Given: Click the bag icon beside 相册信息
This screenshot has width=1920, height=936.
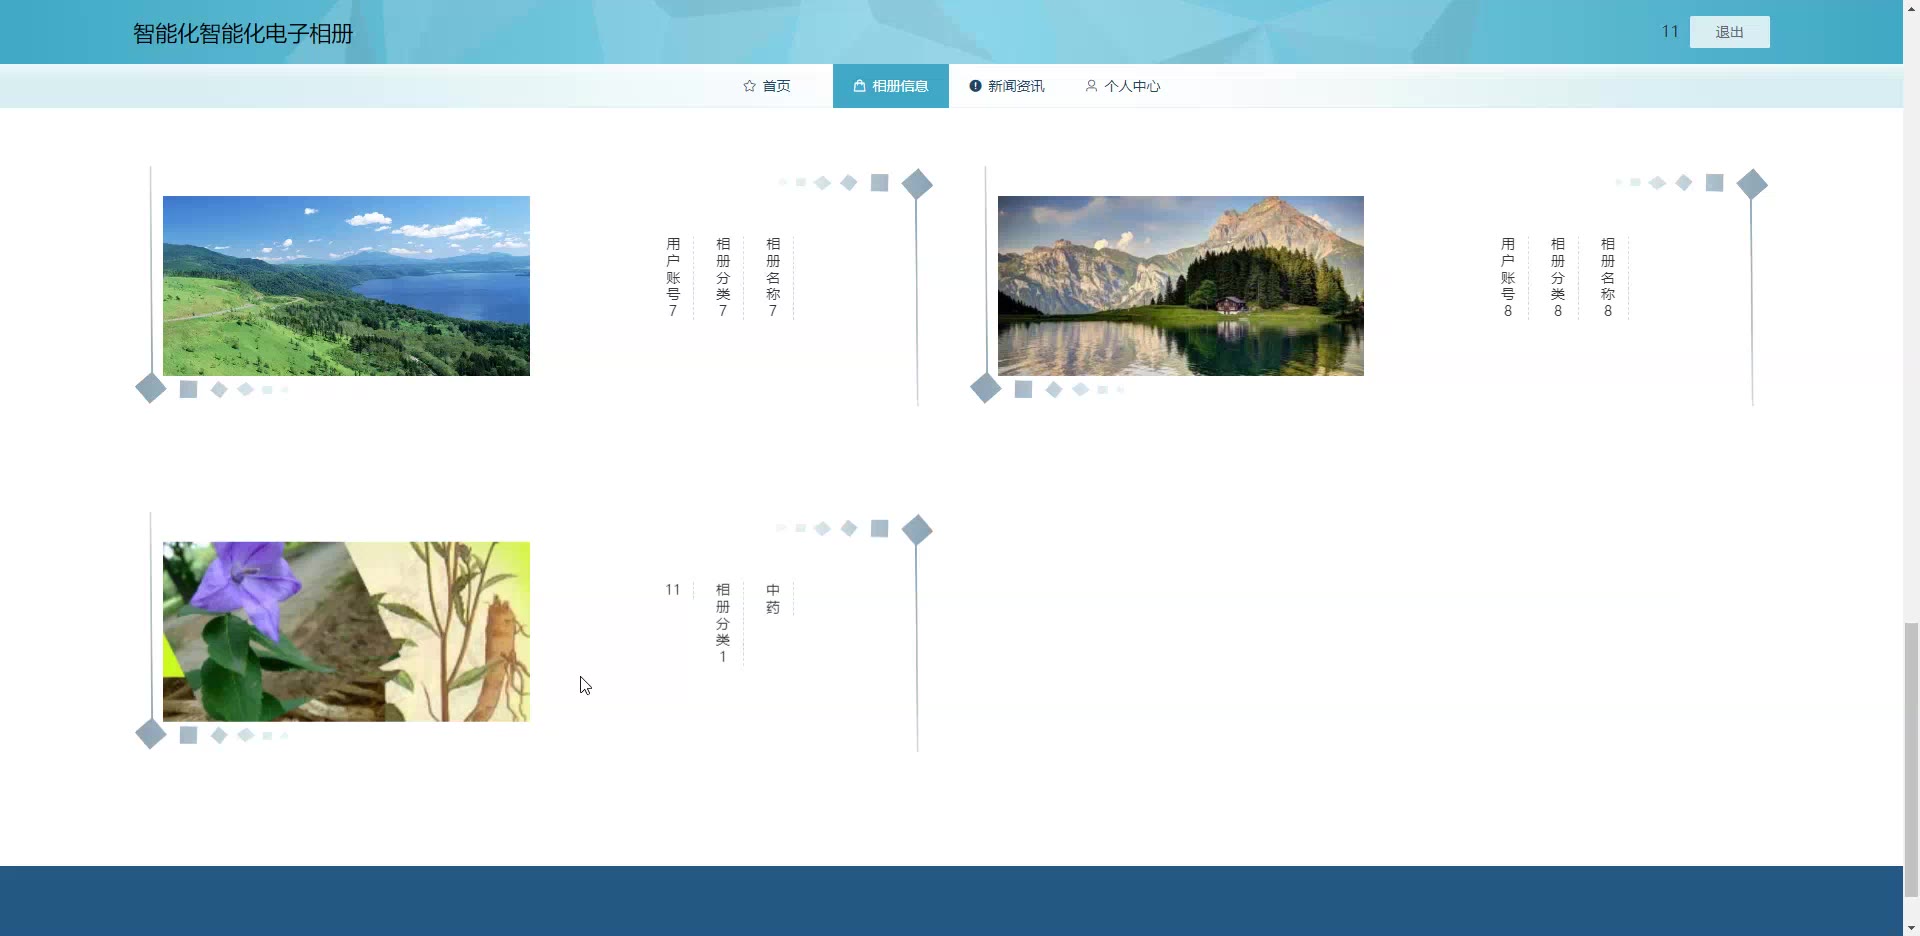Looking at the screenshot, I should click(859, 86).
